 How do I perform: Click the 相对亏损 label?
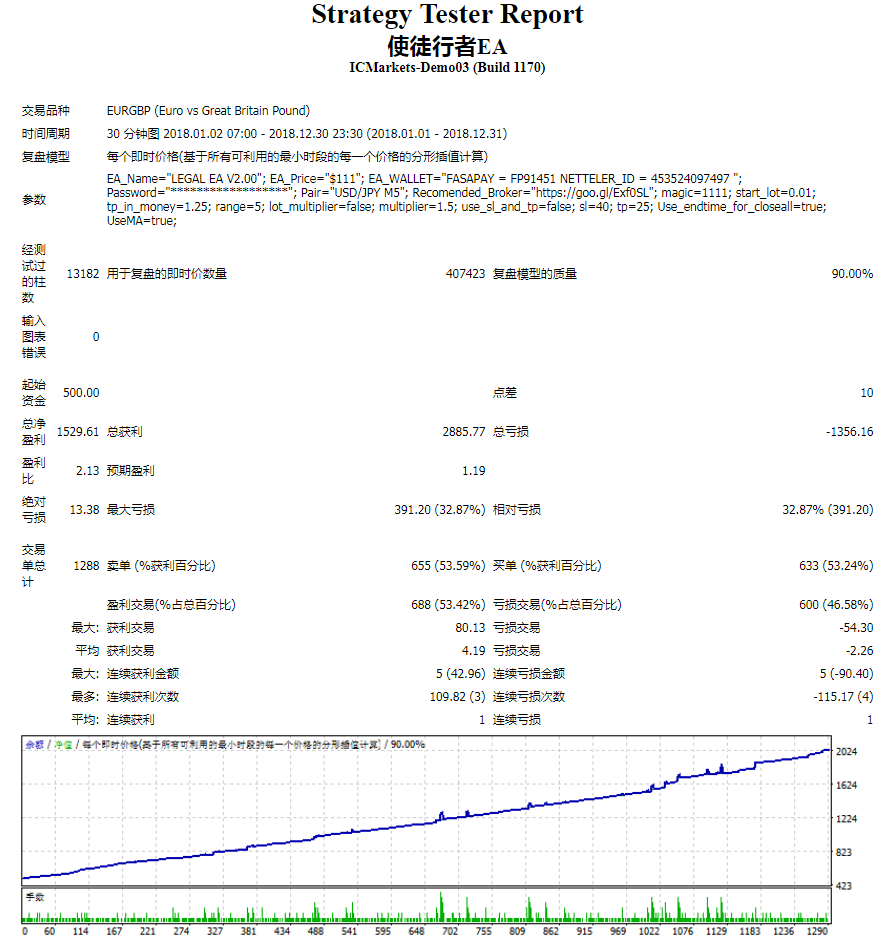(x=517, y=510)
